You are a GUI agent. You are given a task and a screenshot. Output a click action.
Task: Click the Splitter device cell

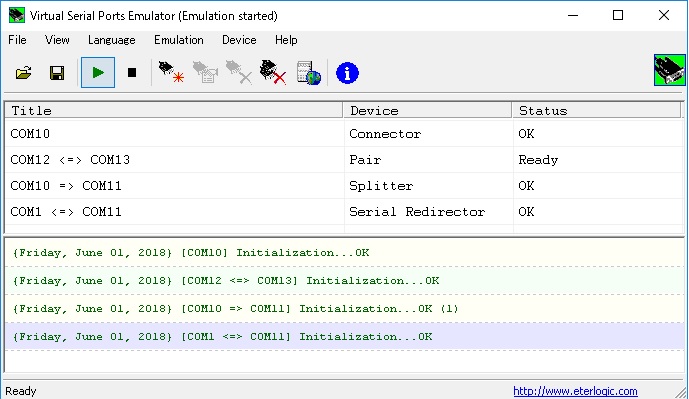[x=381, y=185]
